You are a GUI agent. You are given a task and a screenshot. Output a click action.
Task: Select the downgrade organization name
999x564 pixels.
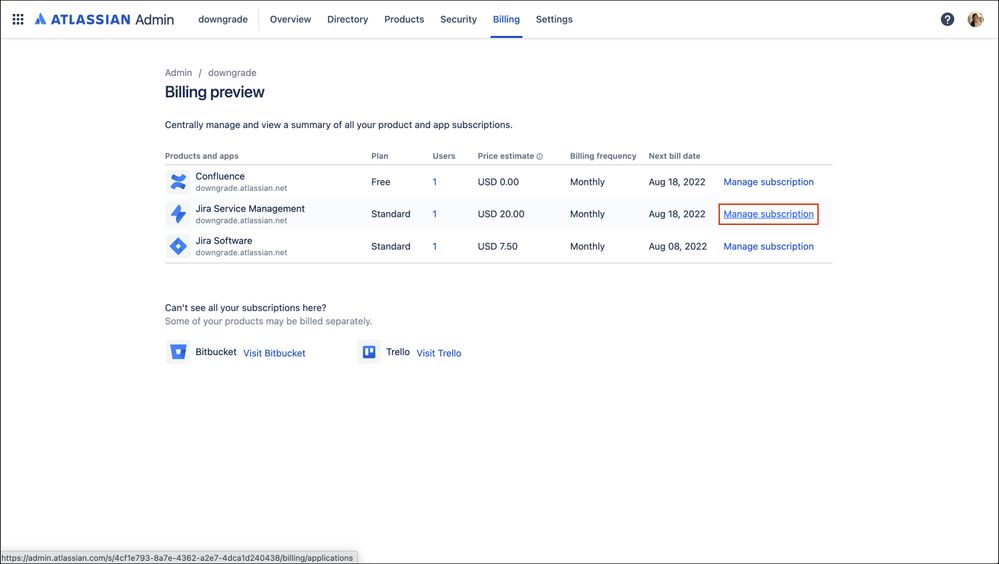coord(223,19)
